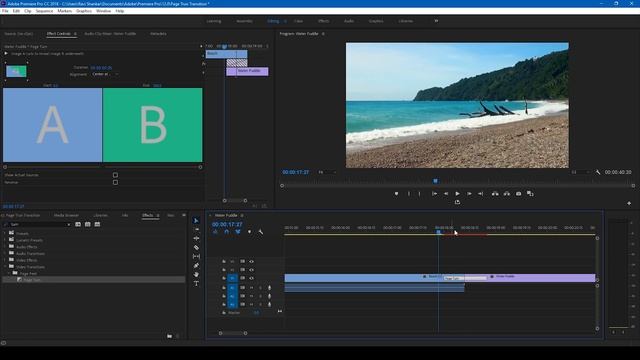Image resolution: width=640 pixels, height=360 pixels.
Task: Open the Button Editor plus icon
Action: [629, 203]
